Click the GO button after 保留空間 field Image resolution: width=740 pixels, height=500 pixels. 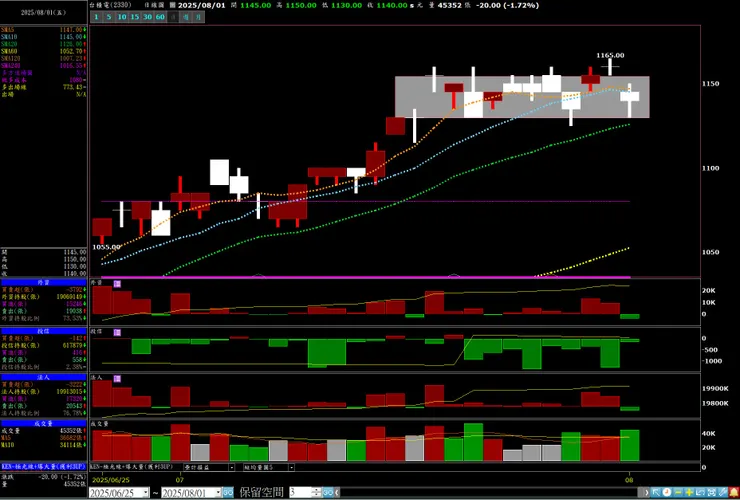pyautogui.click(x=328, y=493)
